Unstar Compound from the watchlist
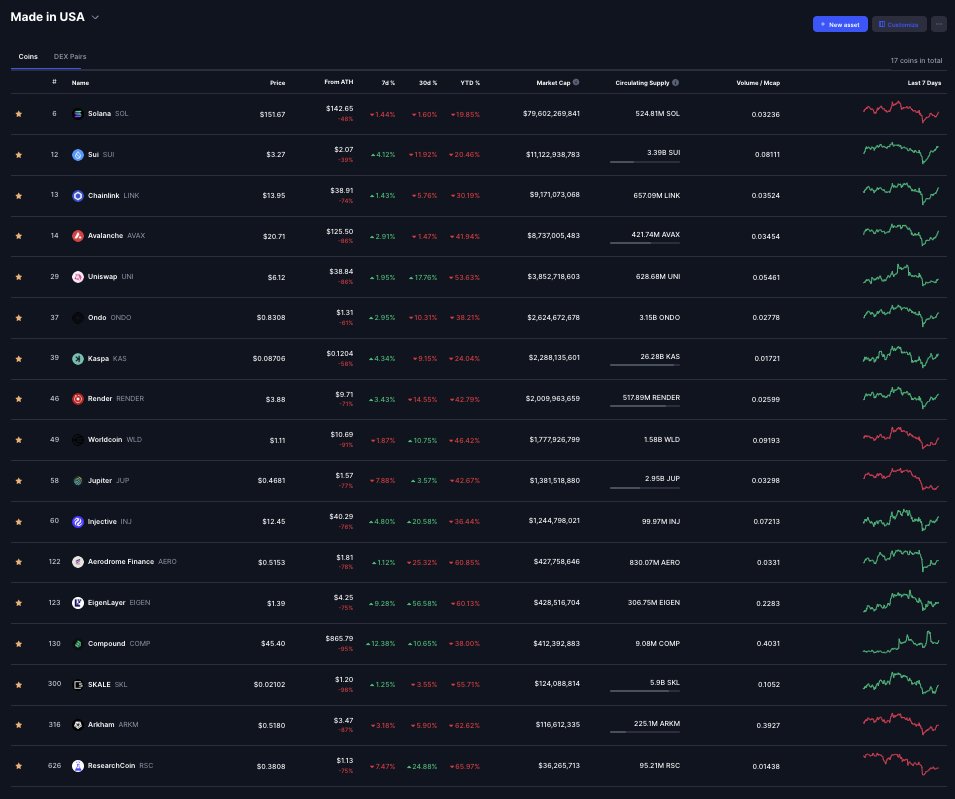 pyautogui.click(x=19, y=644)
